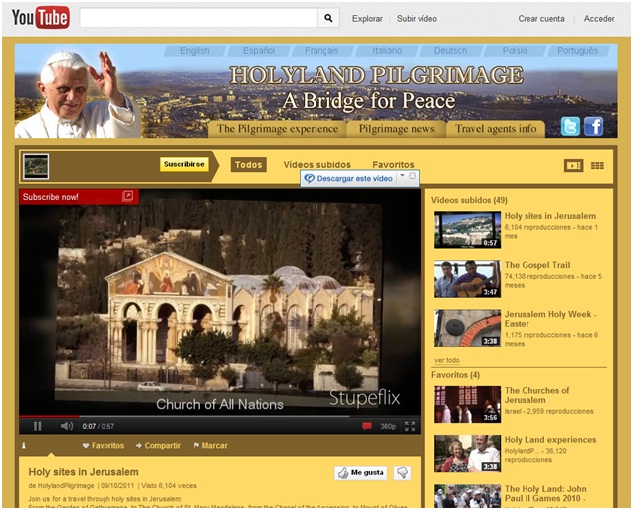636x510 pixels.
Task: Click Compartir under the video
Action: coord(158,445)
